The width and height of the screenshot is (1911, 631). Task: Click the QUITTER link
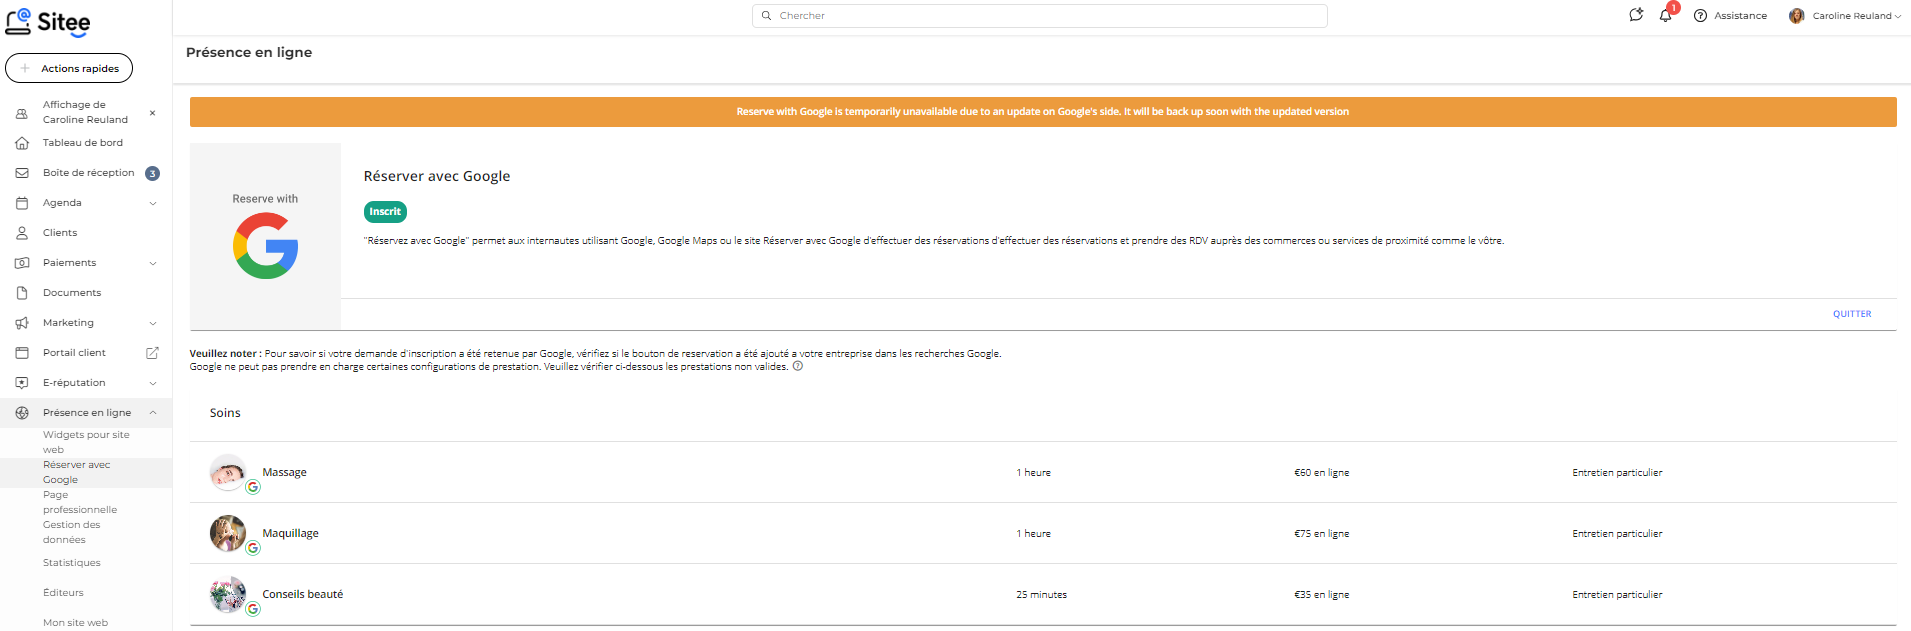[x=1852, y=314]
